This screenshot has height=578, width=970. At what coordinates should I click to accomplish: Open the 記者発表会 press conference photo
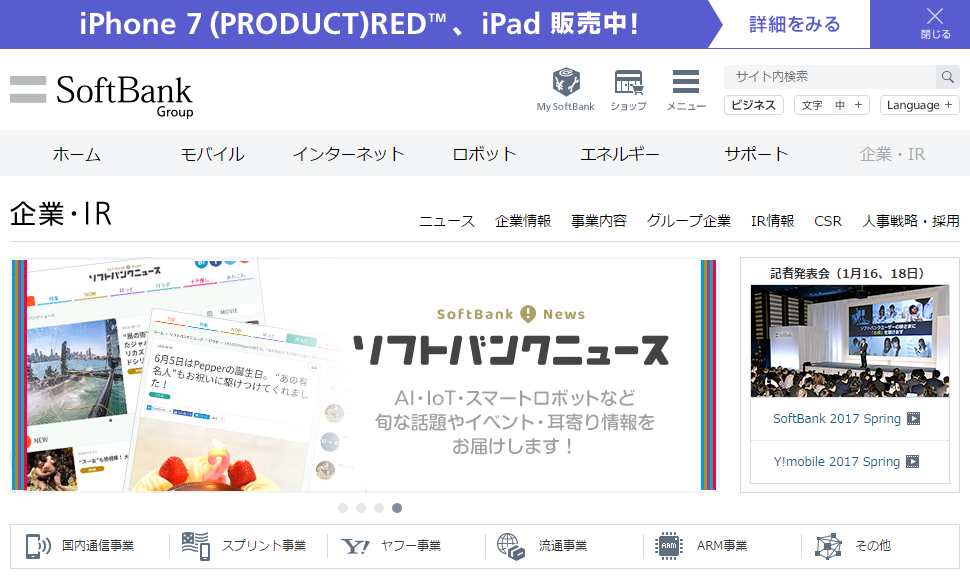[849, 341]
